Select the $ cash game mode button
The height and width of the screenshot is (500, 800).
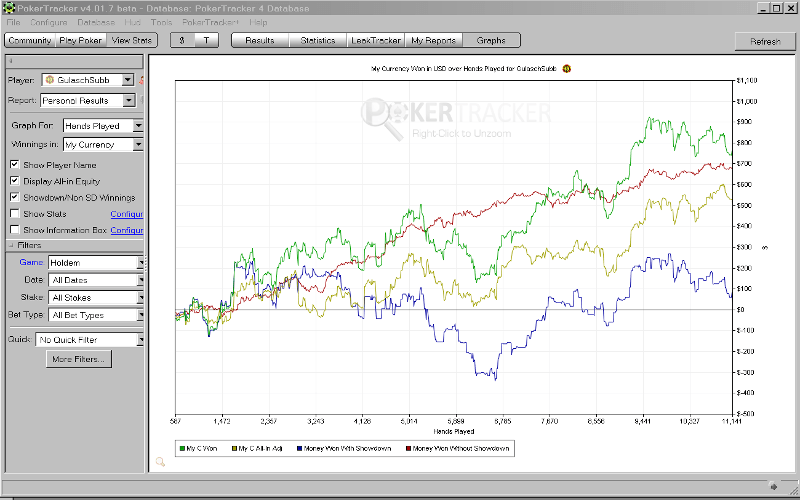180,41
